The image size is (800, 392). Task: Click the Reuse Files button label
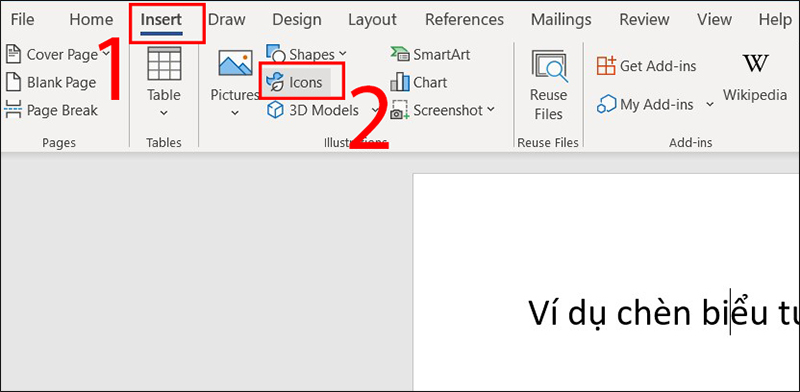tap(548, 105)
